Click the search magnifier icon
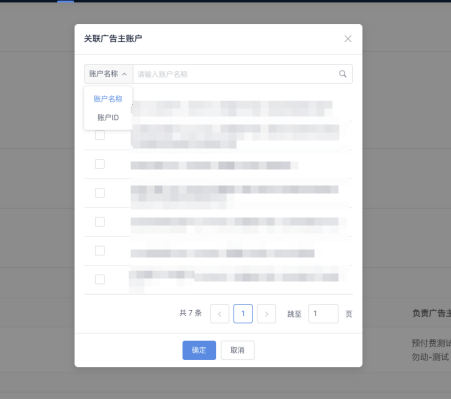This screenshot has height=399, width=451. coord(343,74)
